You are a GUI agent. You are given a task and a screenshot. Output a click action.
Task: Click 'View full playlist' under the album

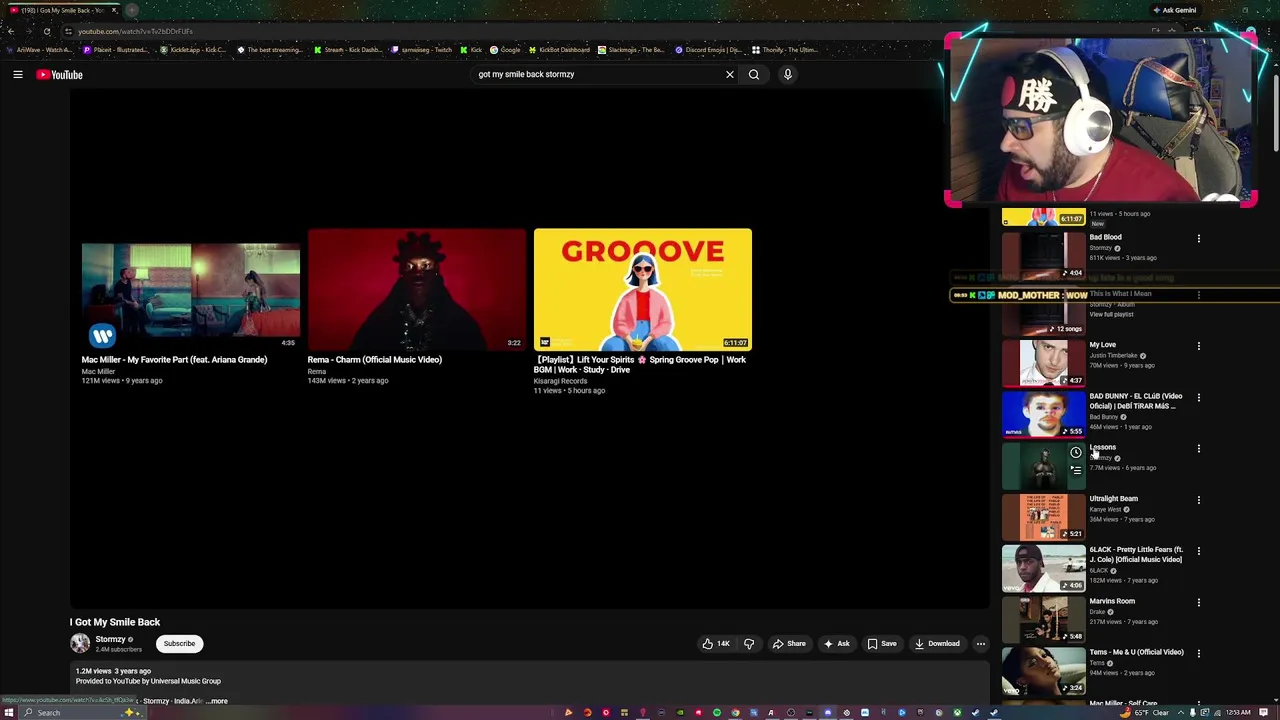click(1111, 315)
